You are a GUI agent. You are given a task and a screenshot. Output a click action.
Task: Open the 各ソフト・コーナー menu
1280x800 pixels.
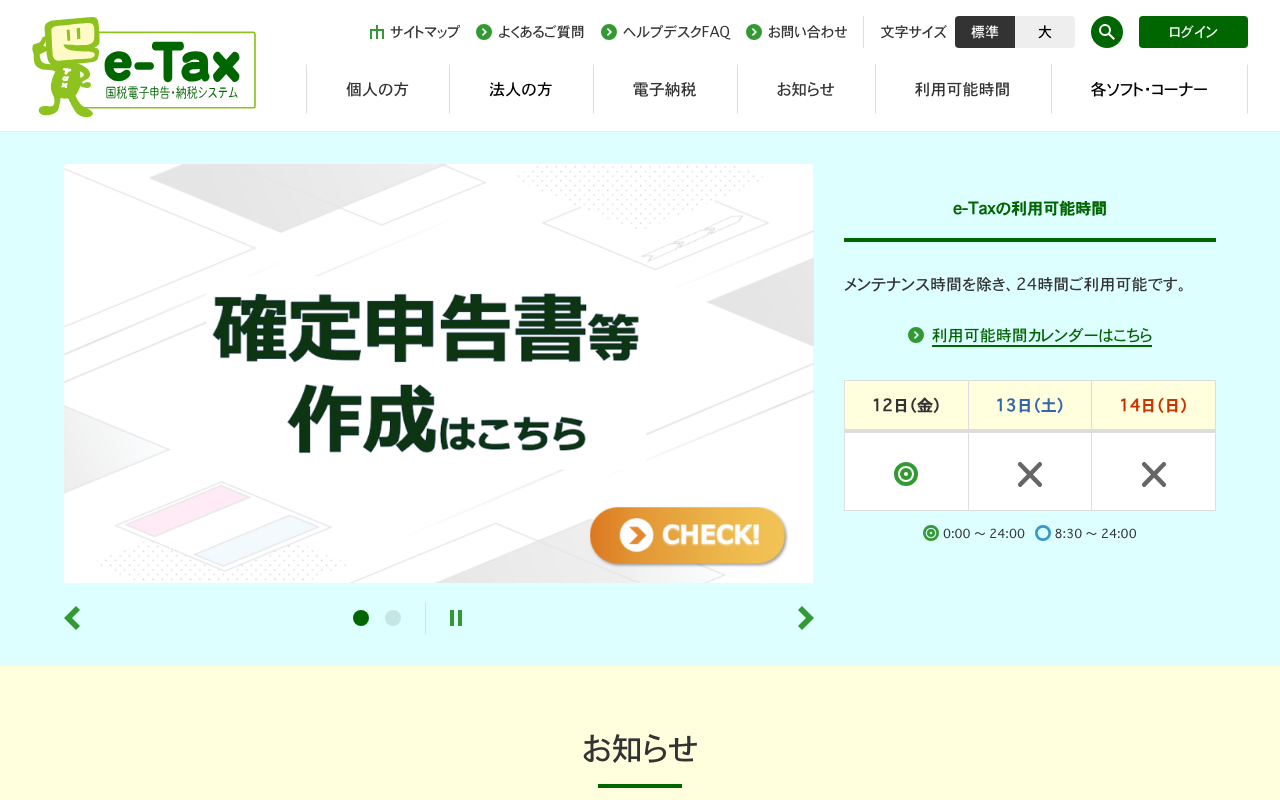(x=1149, y=89)
